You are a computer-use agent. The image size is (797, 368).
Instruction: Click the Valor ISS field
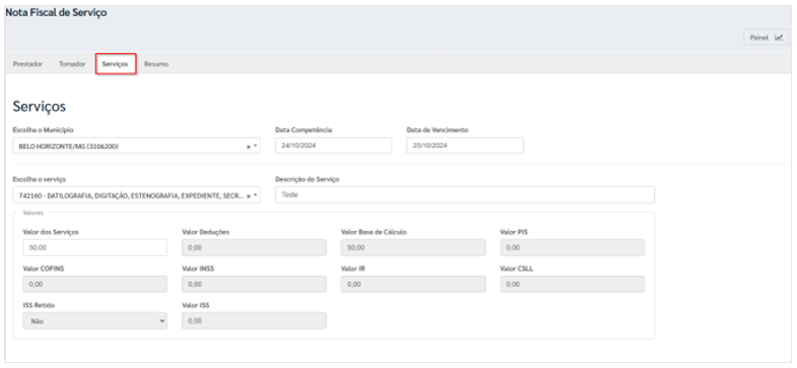point(254,321)
